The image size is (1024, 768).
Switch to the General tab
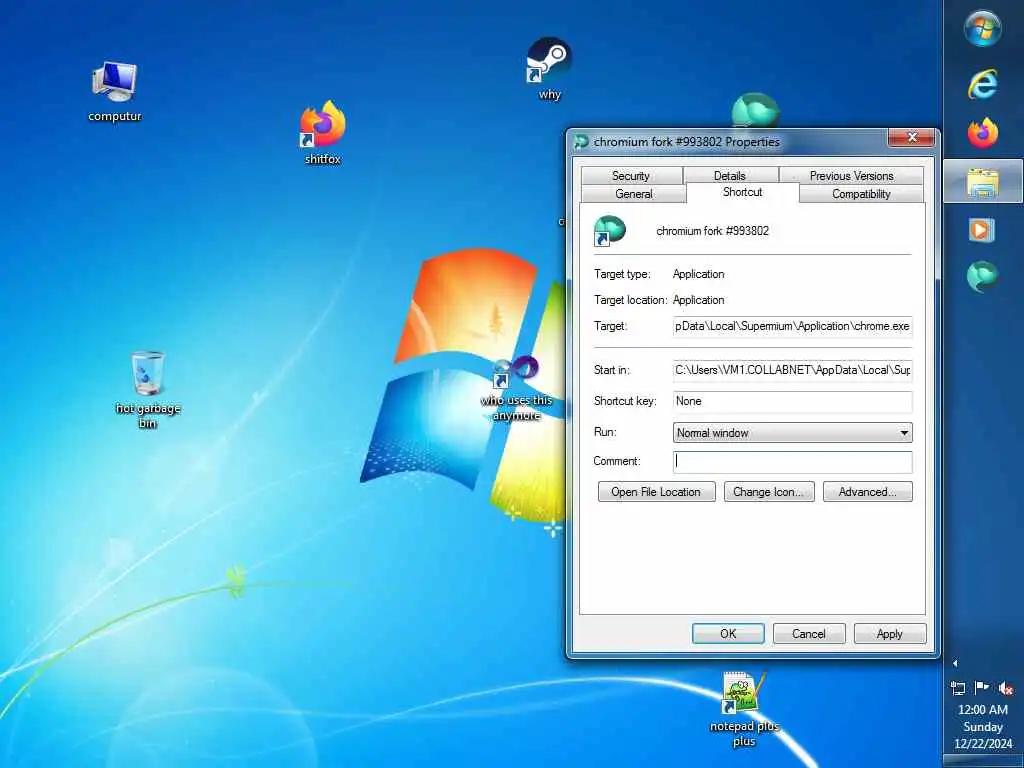click(x=633, y=194)
